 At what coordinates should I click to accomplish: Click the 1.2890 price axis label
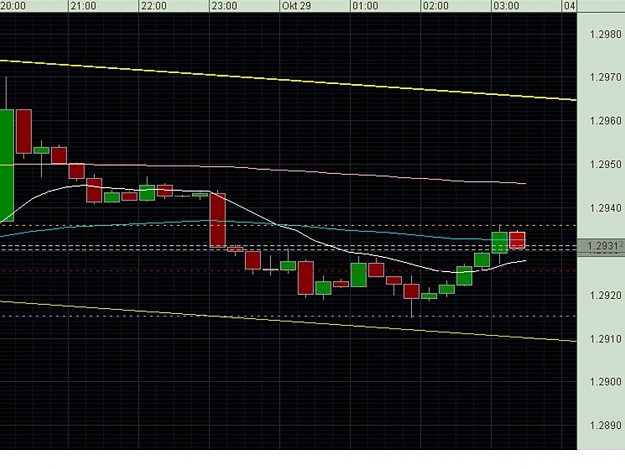click(605, 425)
